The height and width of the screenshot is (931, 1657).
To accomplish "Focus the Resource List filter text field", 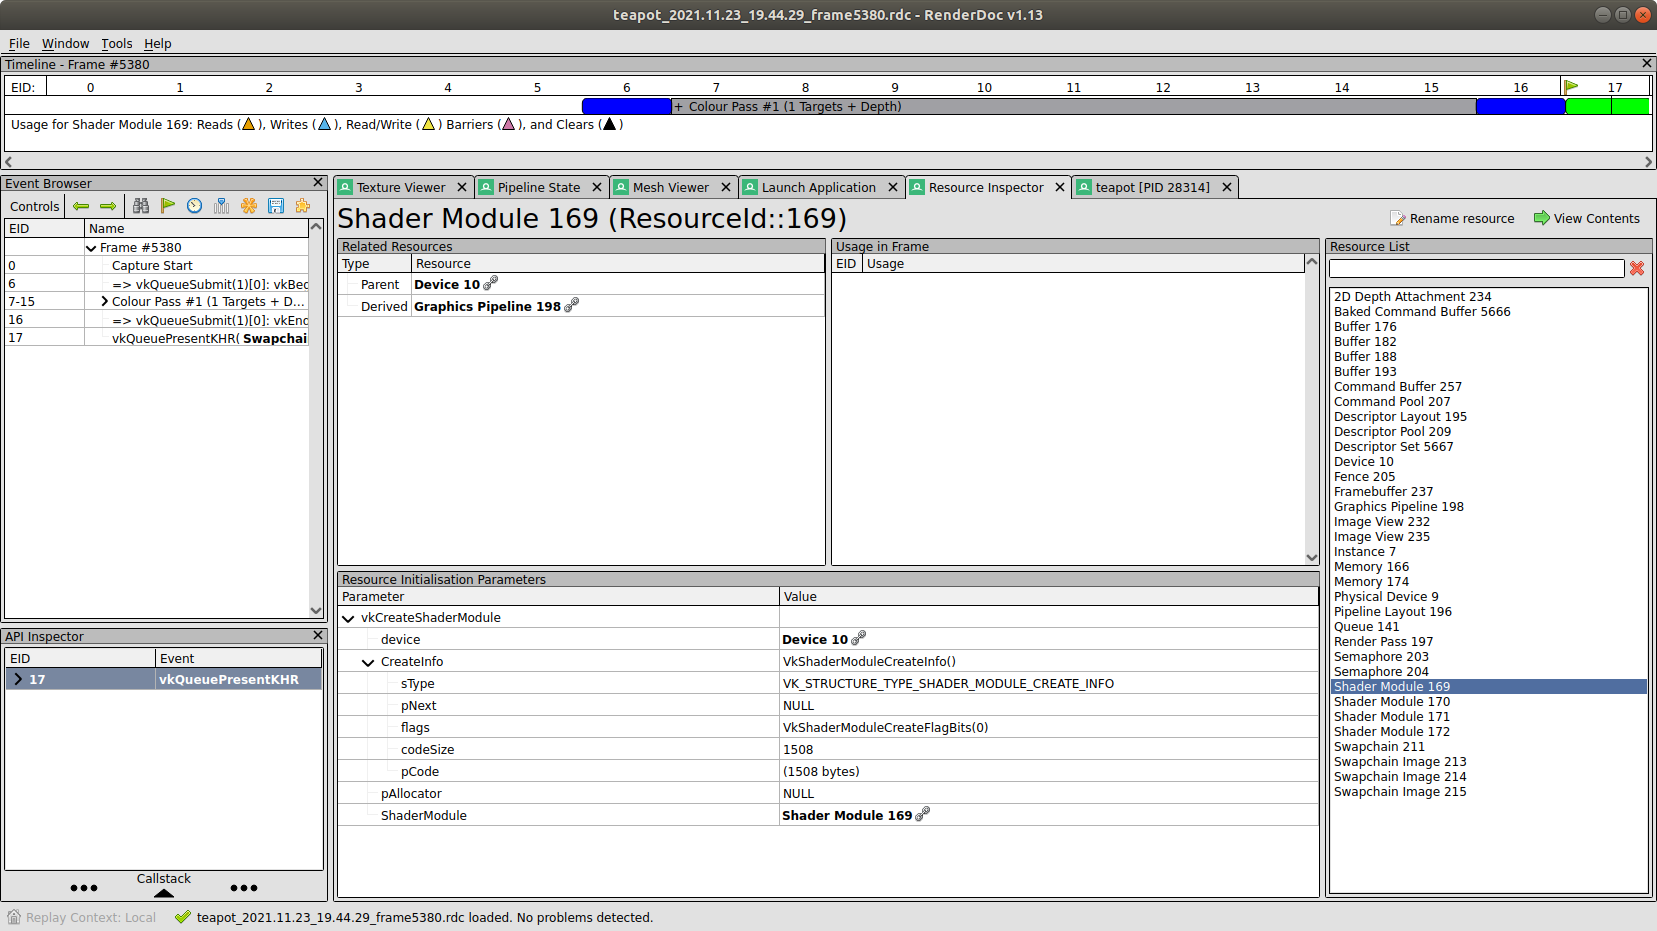I will tap(1476, 268).
